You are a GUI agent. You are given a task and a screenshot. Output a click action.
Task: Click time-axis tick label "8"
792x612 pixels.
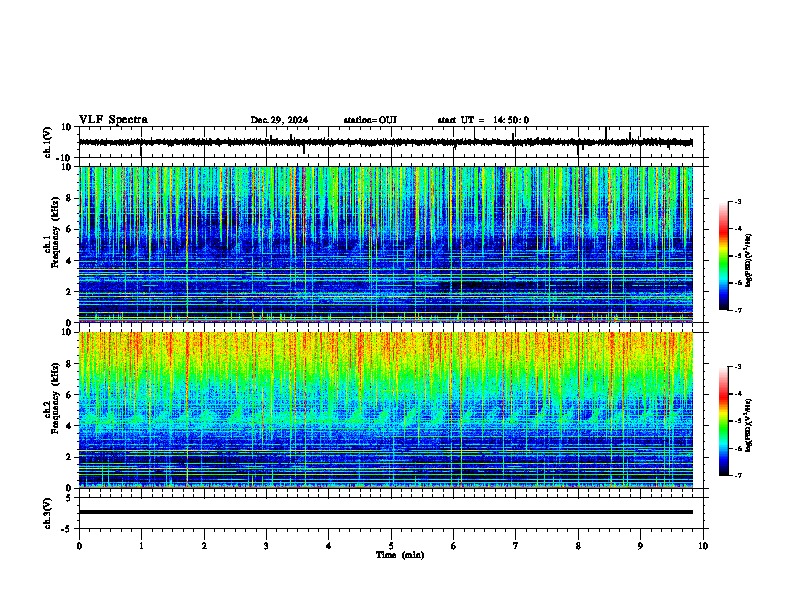coord(578,546)
